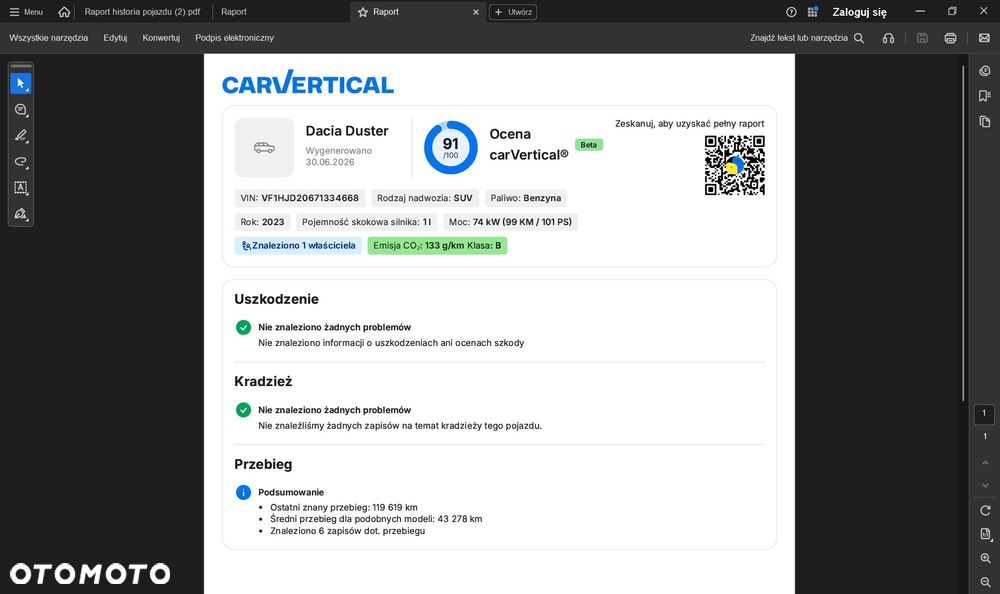Open the AI assistant panel icon
The image size is (1000, 594).
(x=985, y=71)
